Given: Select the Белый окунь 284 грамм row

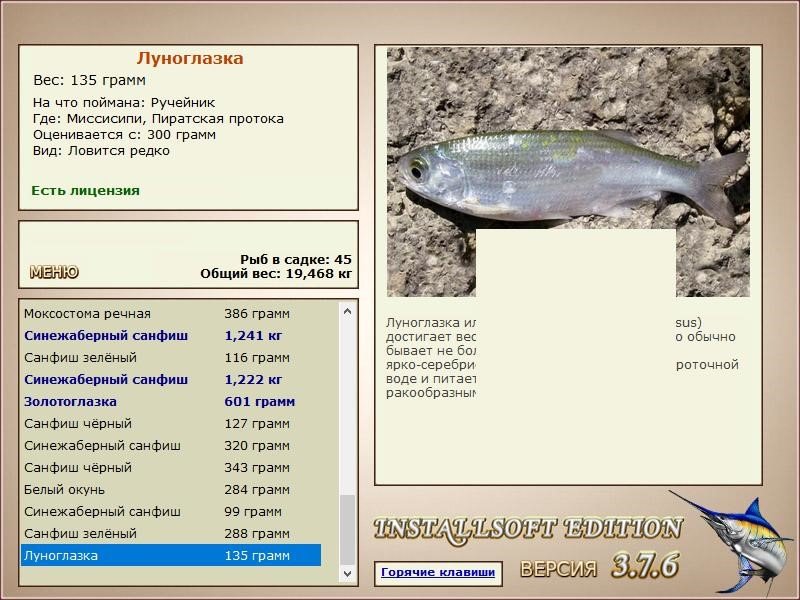Looking at the screenshot, I should click(171, 489).
